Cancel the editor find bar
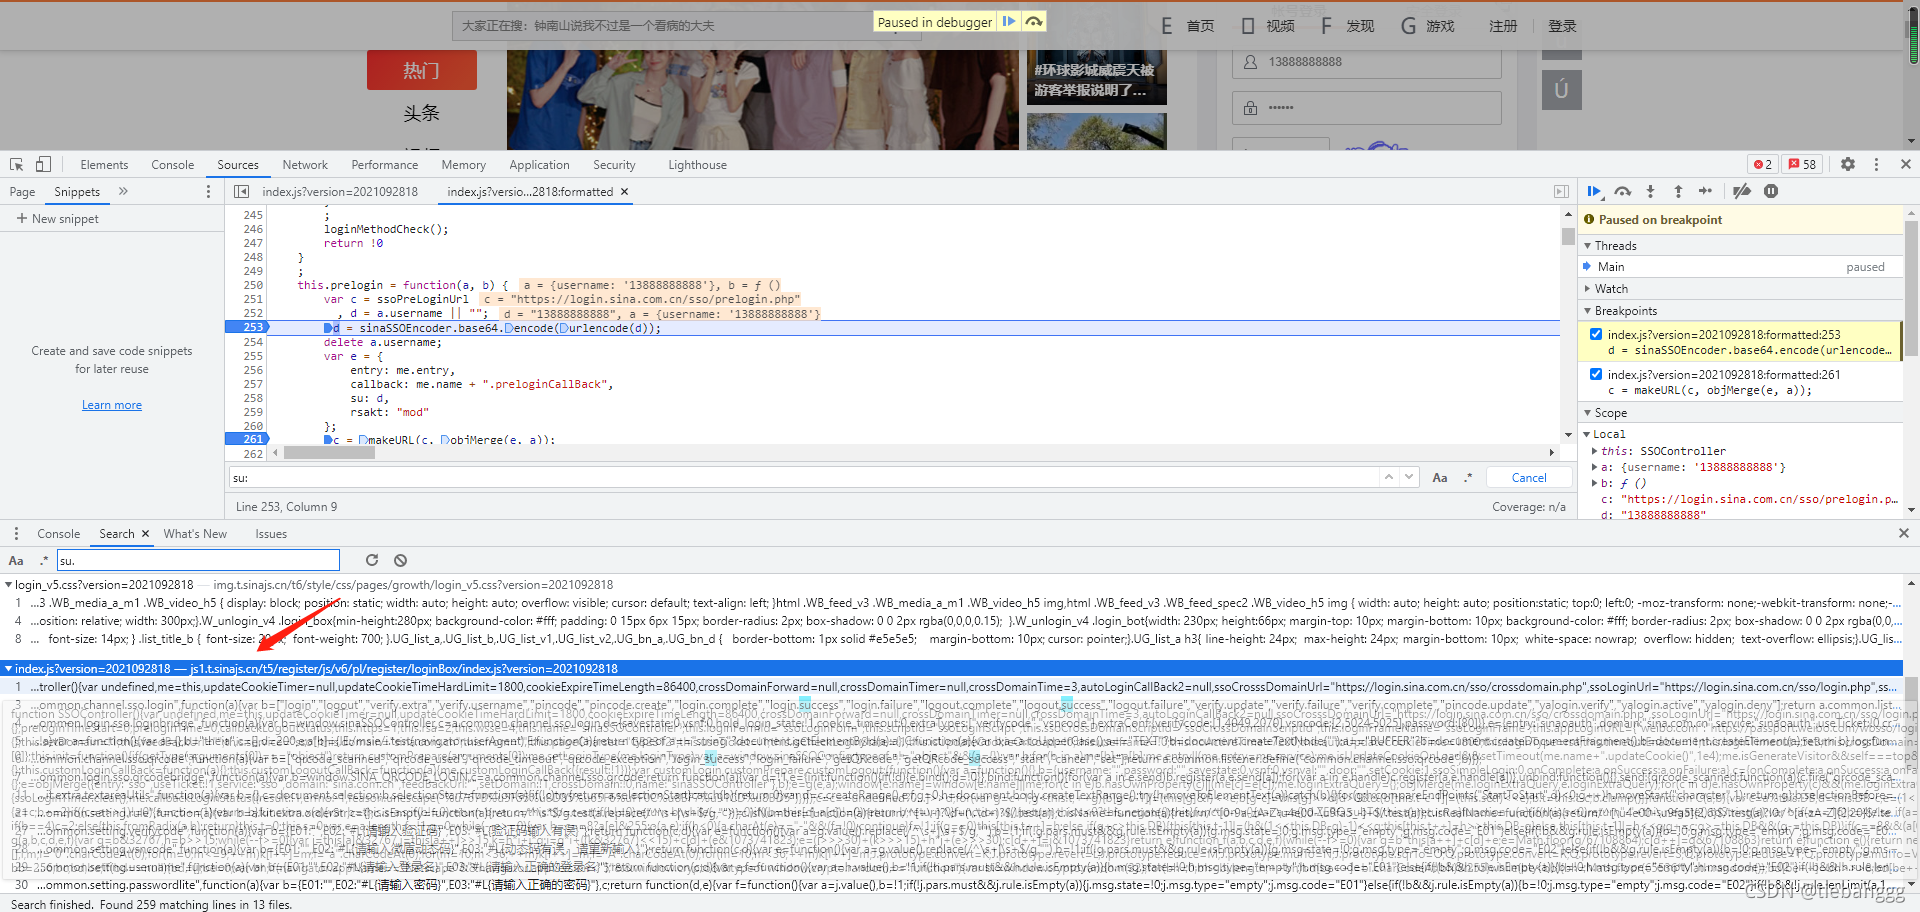The height and width of the screenshot is (912, 1920). click(1529, 478)
